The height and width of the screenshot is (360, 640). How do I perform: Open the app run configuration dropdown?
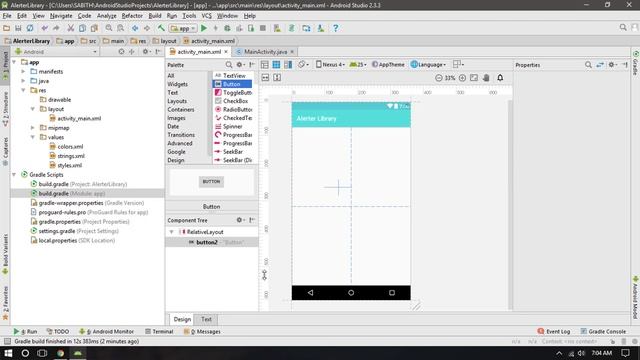(x=184, y=28)
